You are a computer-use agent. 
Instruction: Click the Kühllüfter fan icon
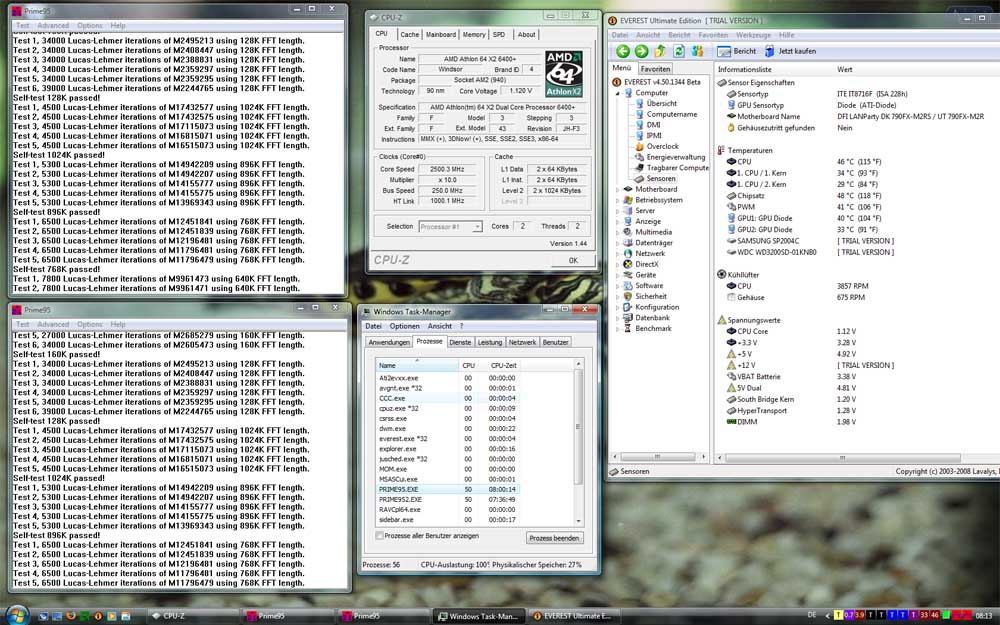[721, 275]
